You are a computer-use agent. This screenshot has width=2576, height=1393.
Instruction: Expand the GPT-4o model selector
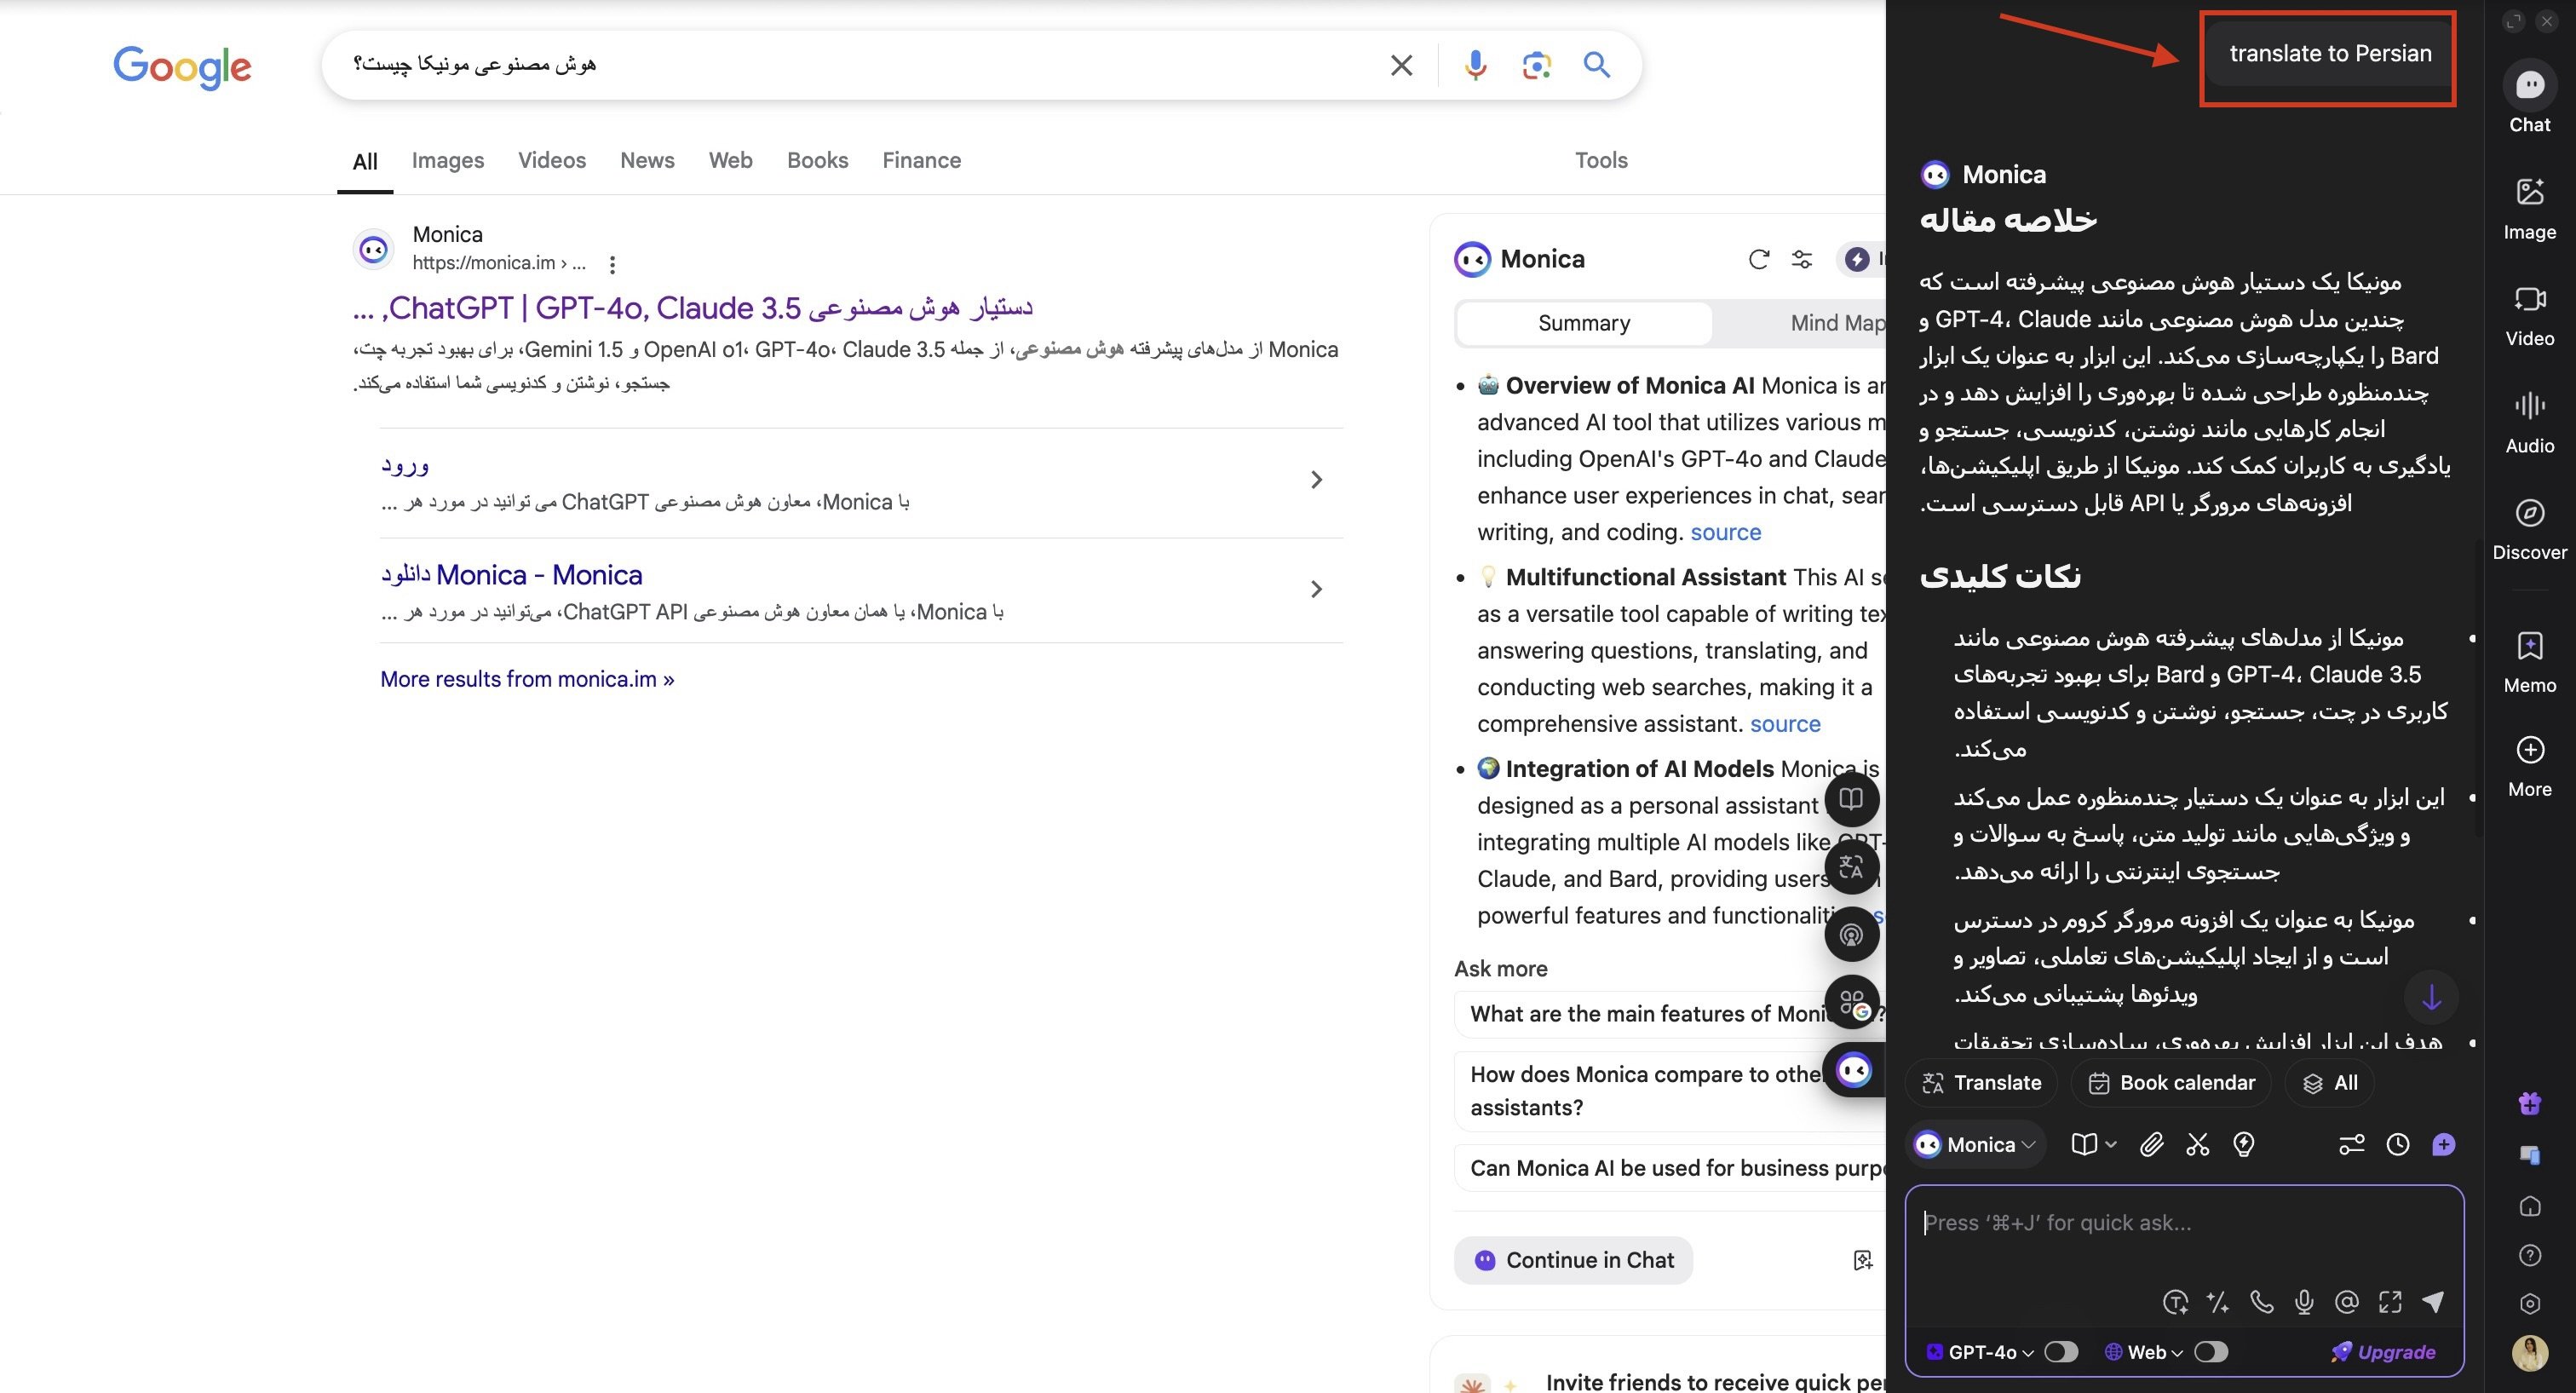click(2027, 1352)
